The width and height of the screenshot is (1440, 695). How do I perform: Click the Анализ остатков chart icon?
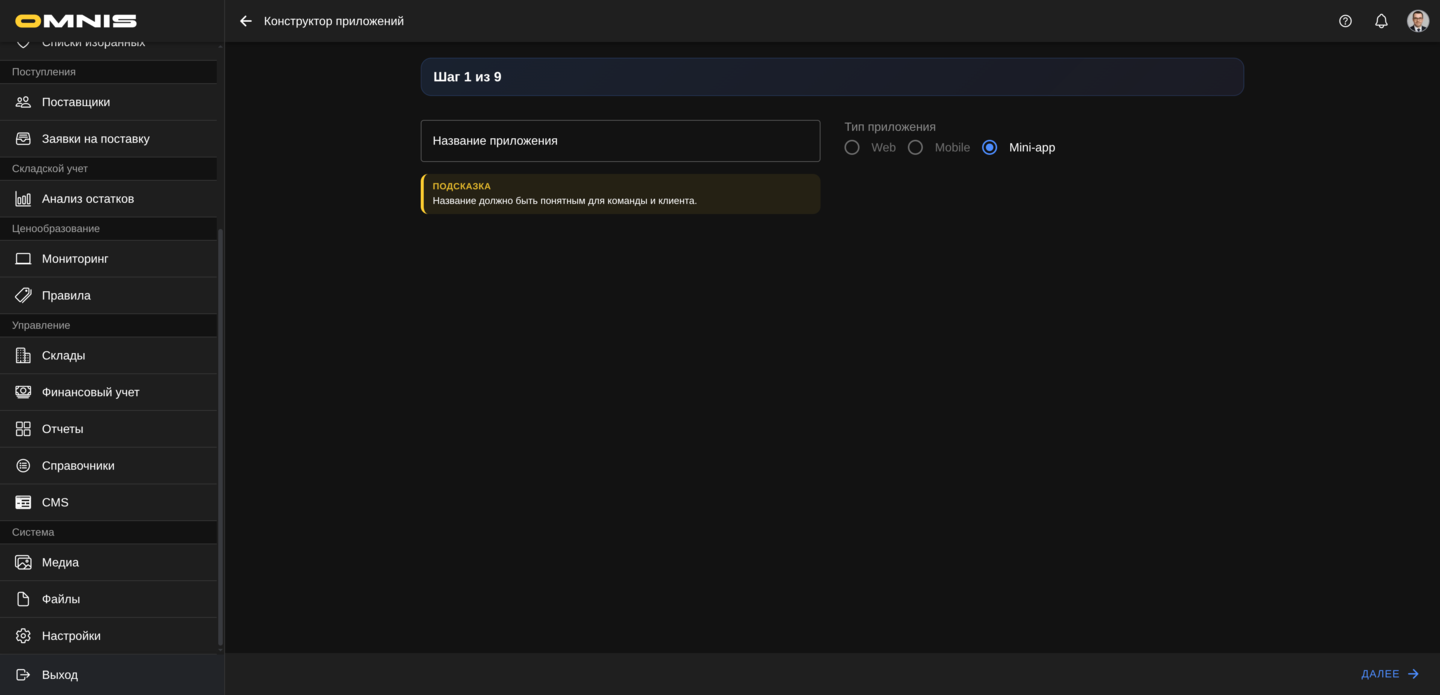[23, 199]
